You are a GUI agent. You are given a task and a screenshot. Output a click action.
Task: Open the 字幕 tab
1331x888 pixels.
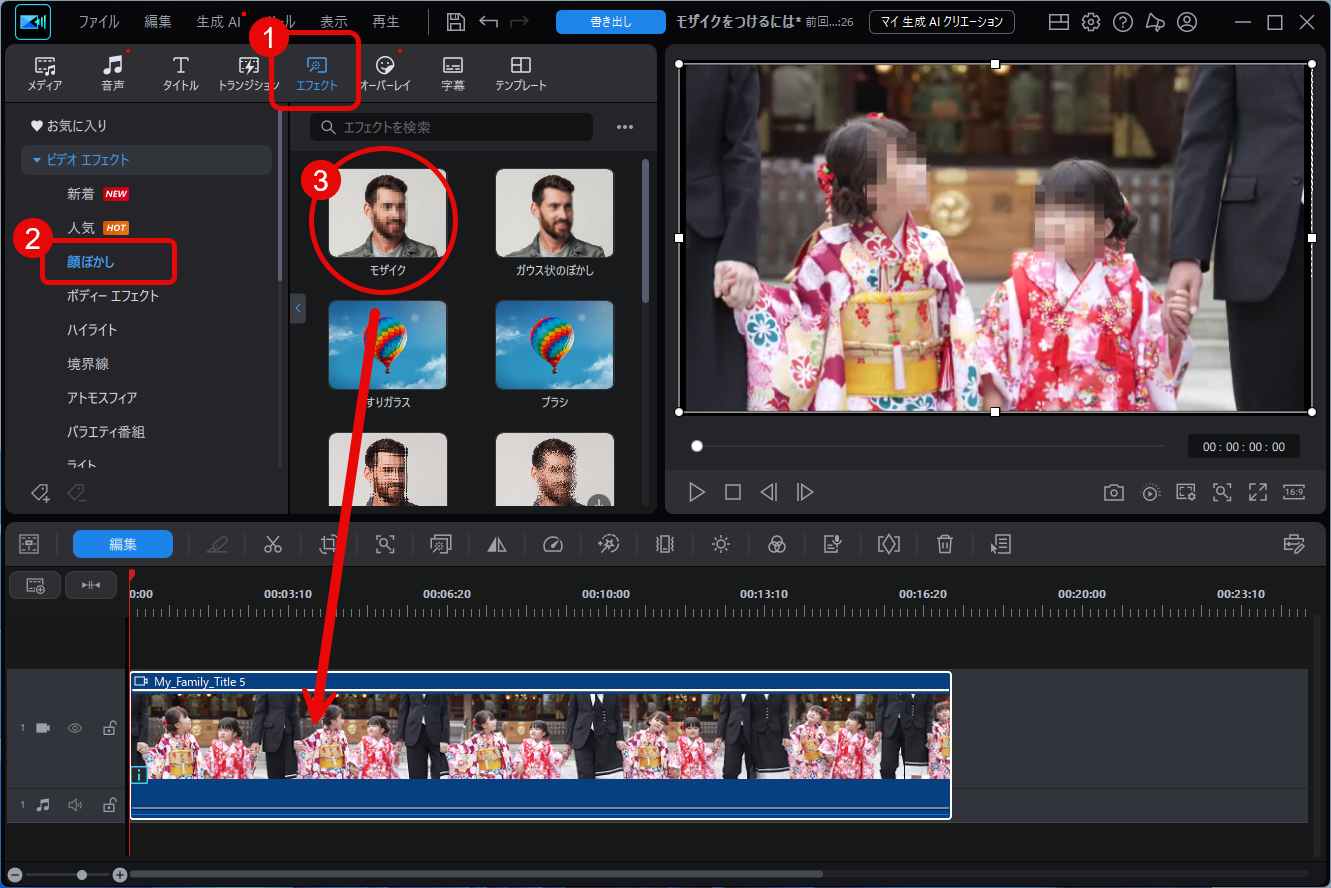pos(453,74)
